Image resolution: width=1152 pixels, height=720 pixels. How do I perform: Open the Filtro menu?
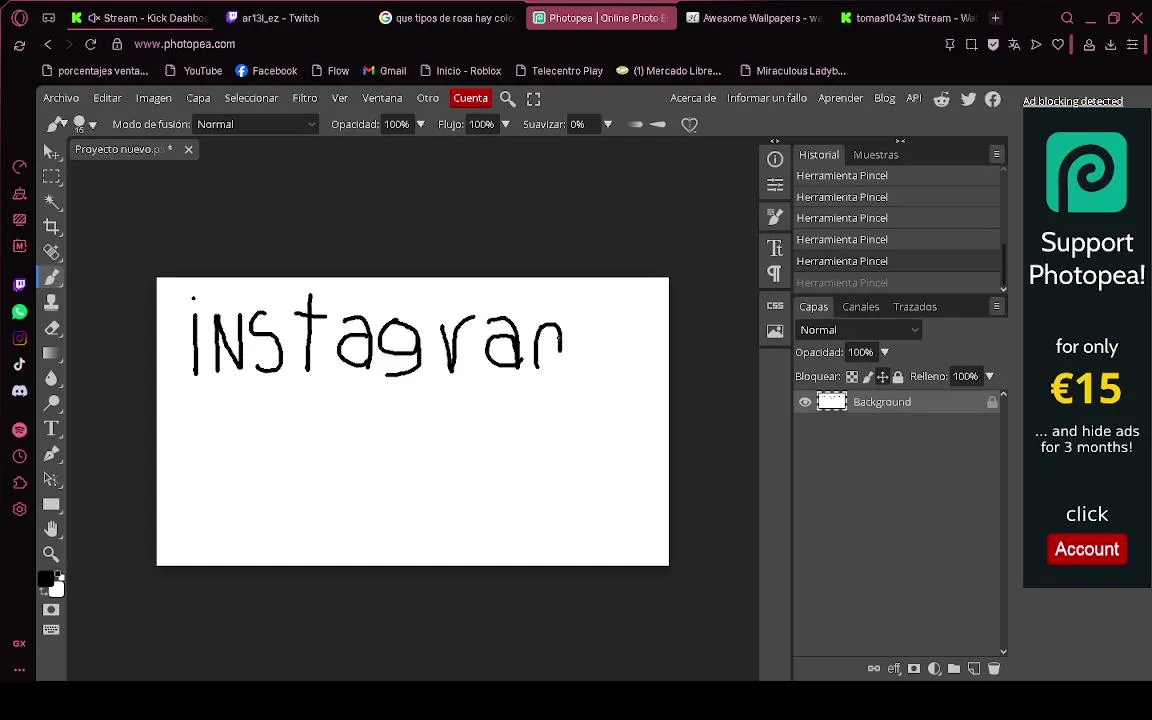click(305, 98)
